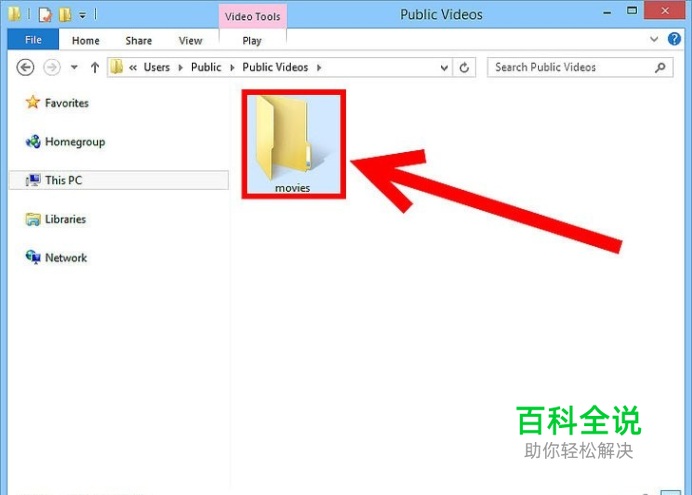Screen dimensions: 692x495
Task: Open Help with the question mark icon
Action: pos(674,39)
